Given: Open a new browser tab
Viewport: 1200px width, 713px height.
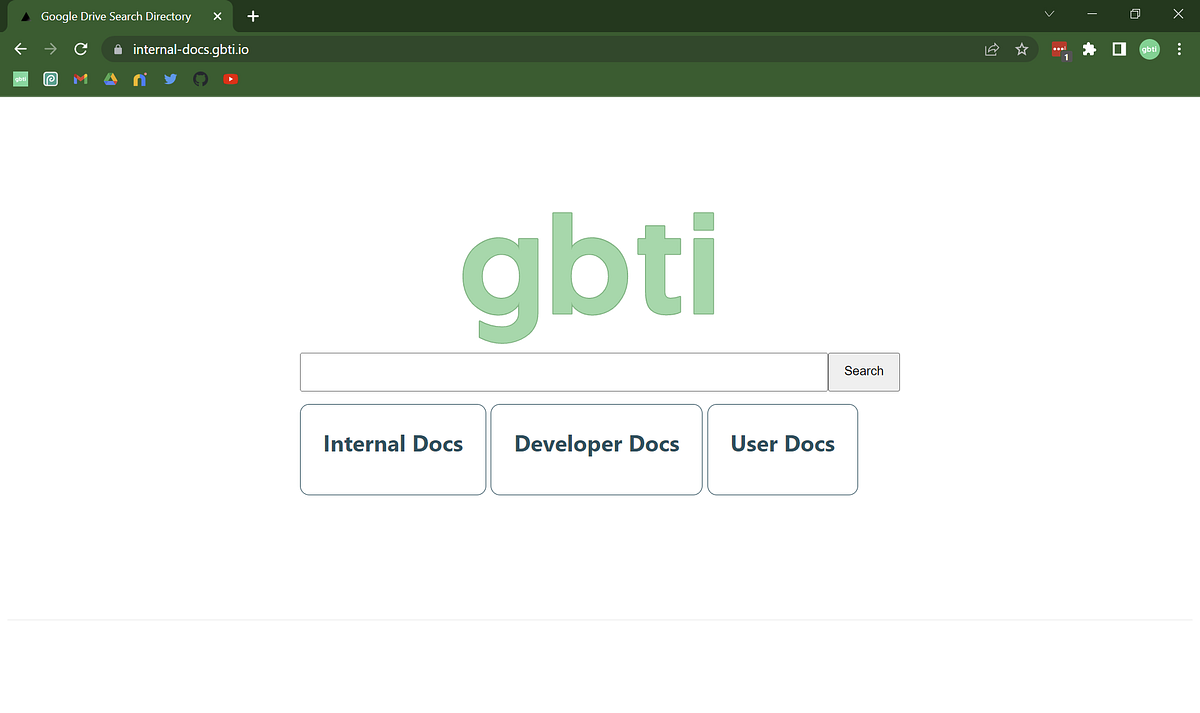Looking at the screenshot, I should [252, 16].
